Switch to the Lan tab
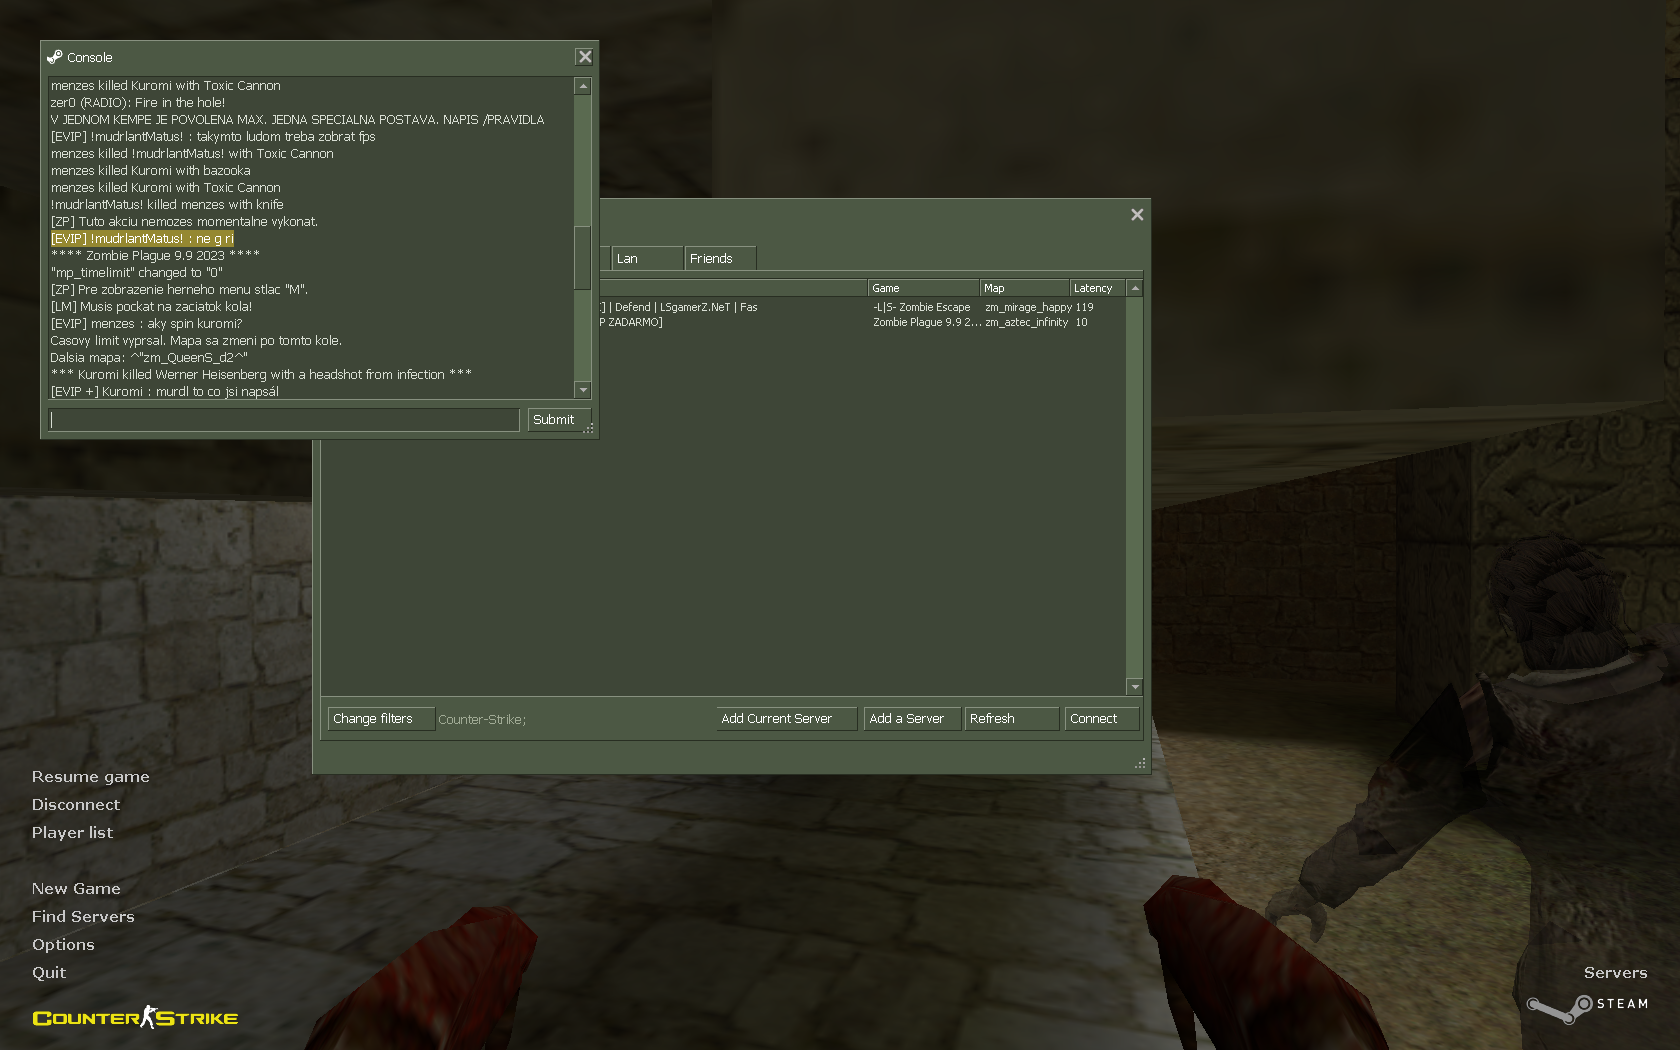The height and width of the screenshot is (1050, 1680). 645,259
